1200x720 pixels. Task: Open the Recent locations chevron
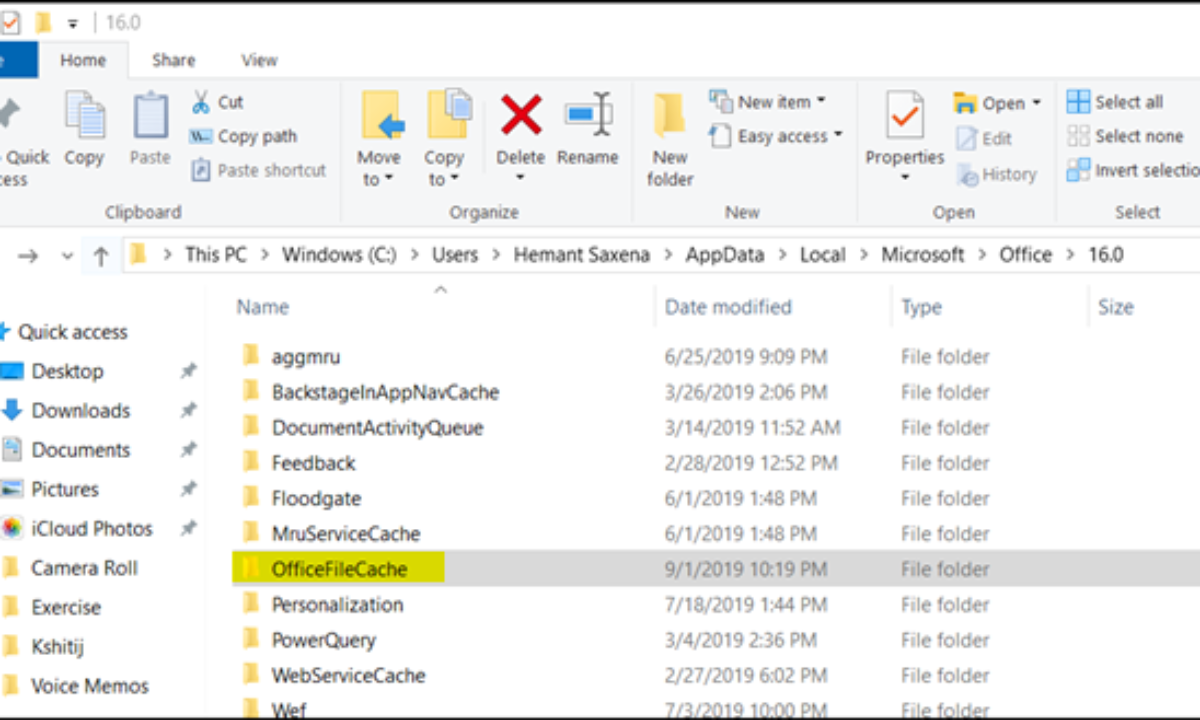coord(67,256)
